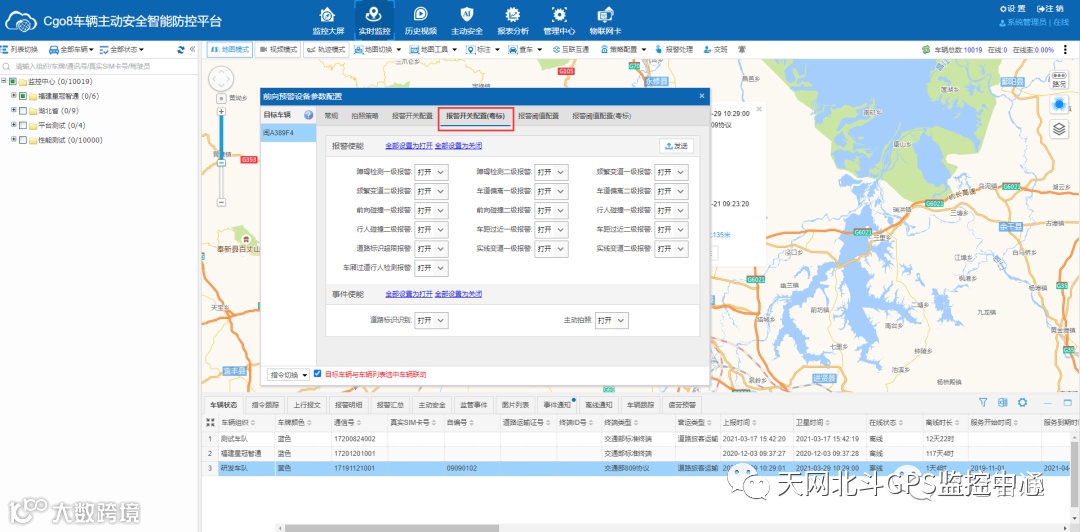Switch to the 拍照策略 tab

[365, 116]
